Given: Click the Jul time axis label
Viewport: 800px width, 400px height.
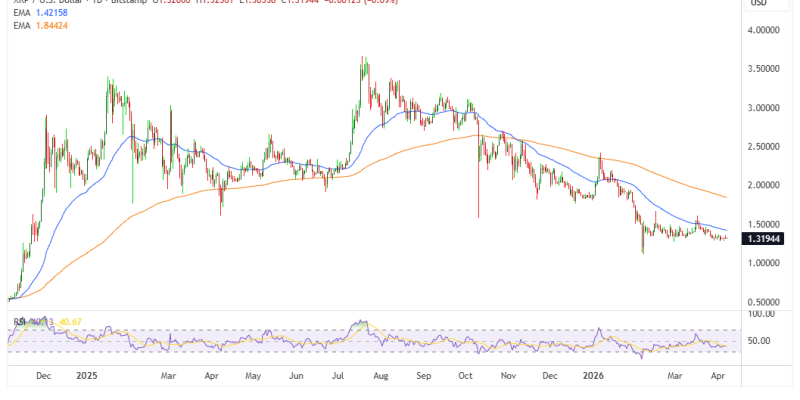Looking at the screenshot, I should pyautogui.click(x=338, y=377).
